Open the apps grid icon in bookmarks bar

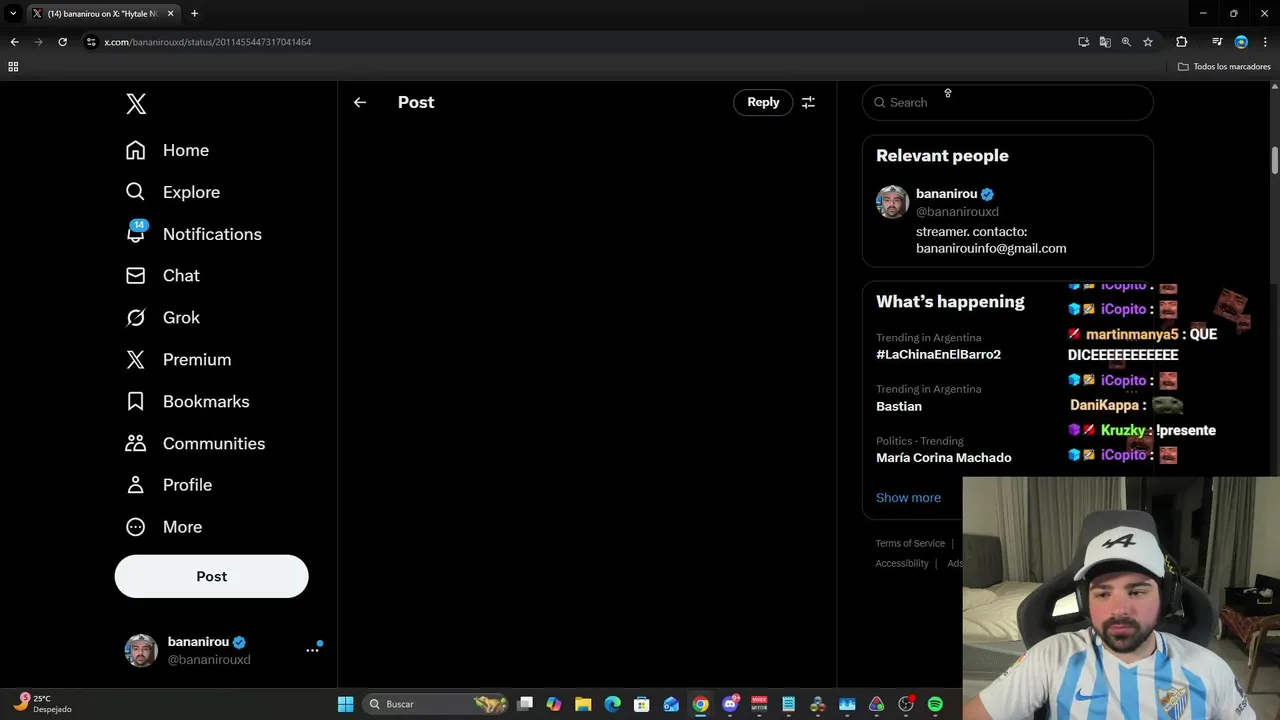point(13,66)
